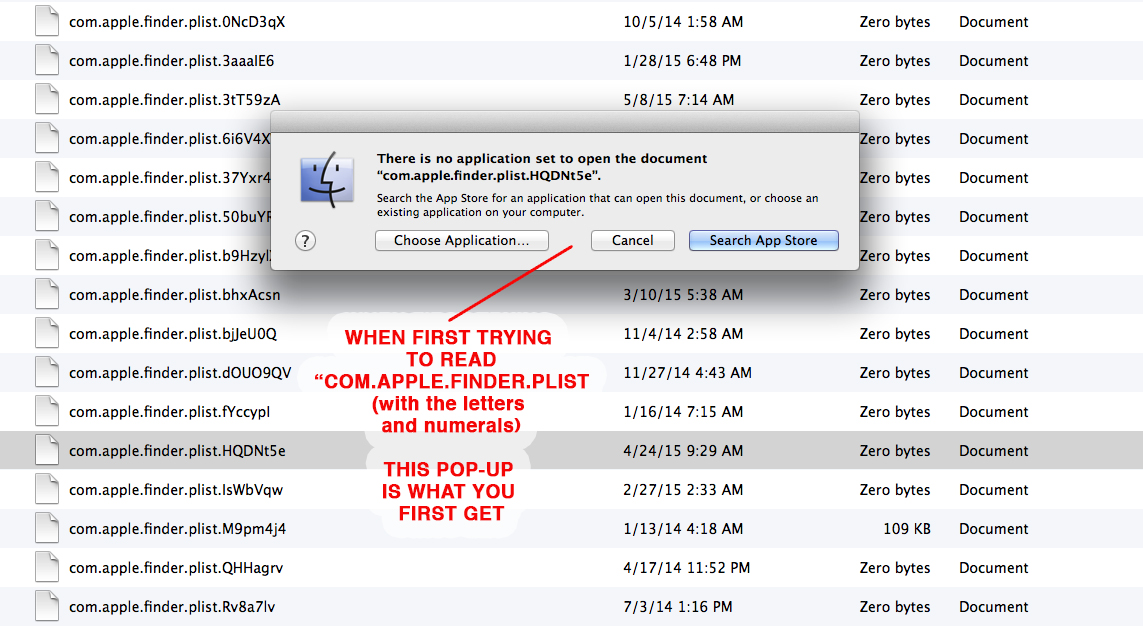Select file icon for com.apple.finder.plist.M9pm4j4
The image size is (1143, 628).
point(47,527)
